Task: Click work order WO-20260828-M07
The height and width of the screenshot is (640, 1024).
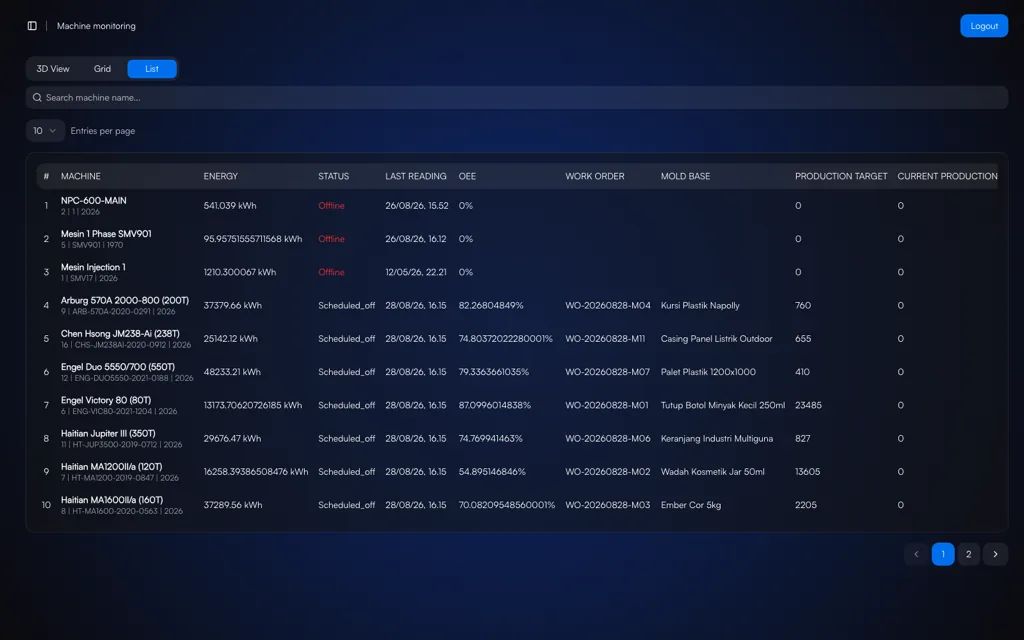Action: (x=607, y=372)
